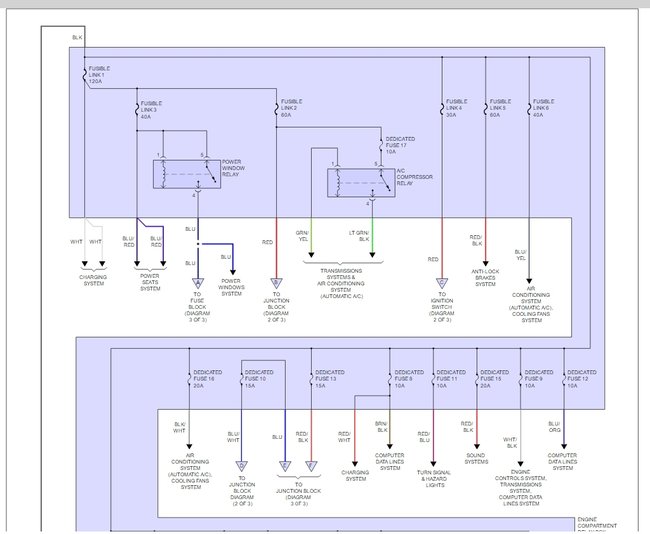Click the arrowhead on the GRN/YEL wire
The height and width of the screenshot is (534, 650).
(311, 255)
